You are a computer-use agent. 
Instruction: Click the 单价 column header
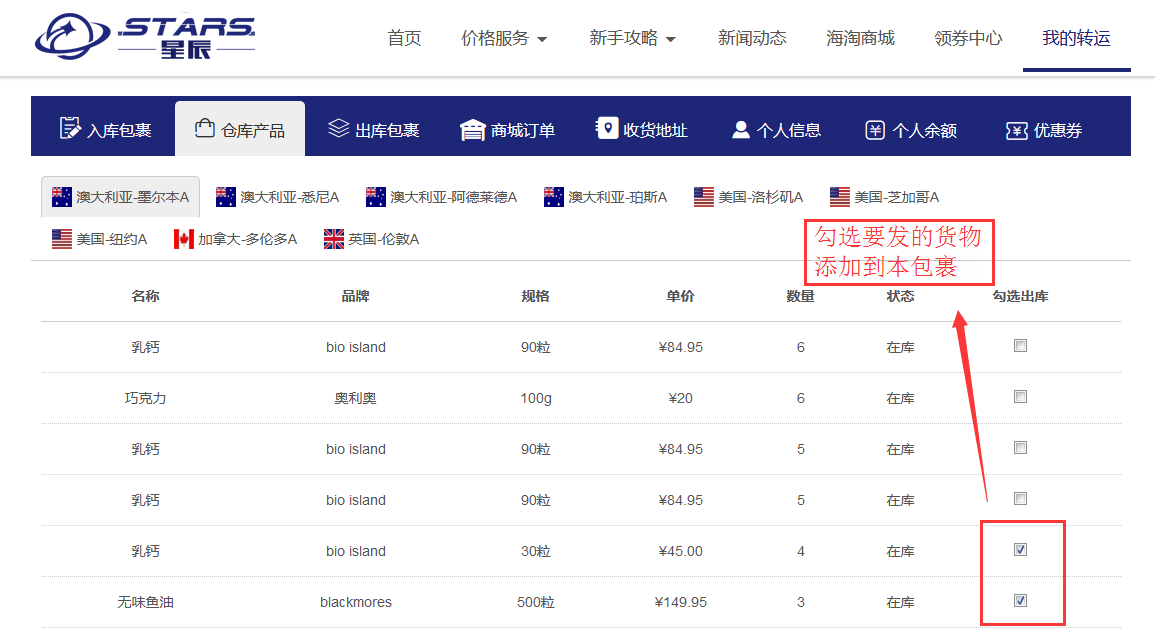(680, 296)
